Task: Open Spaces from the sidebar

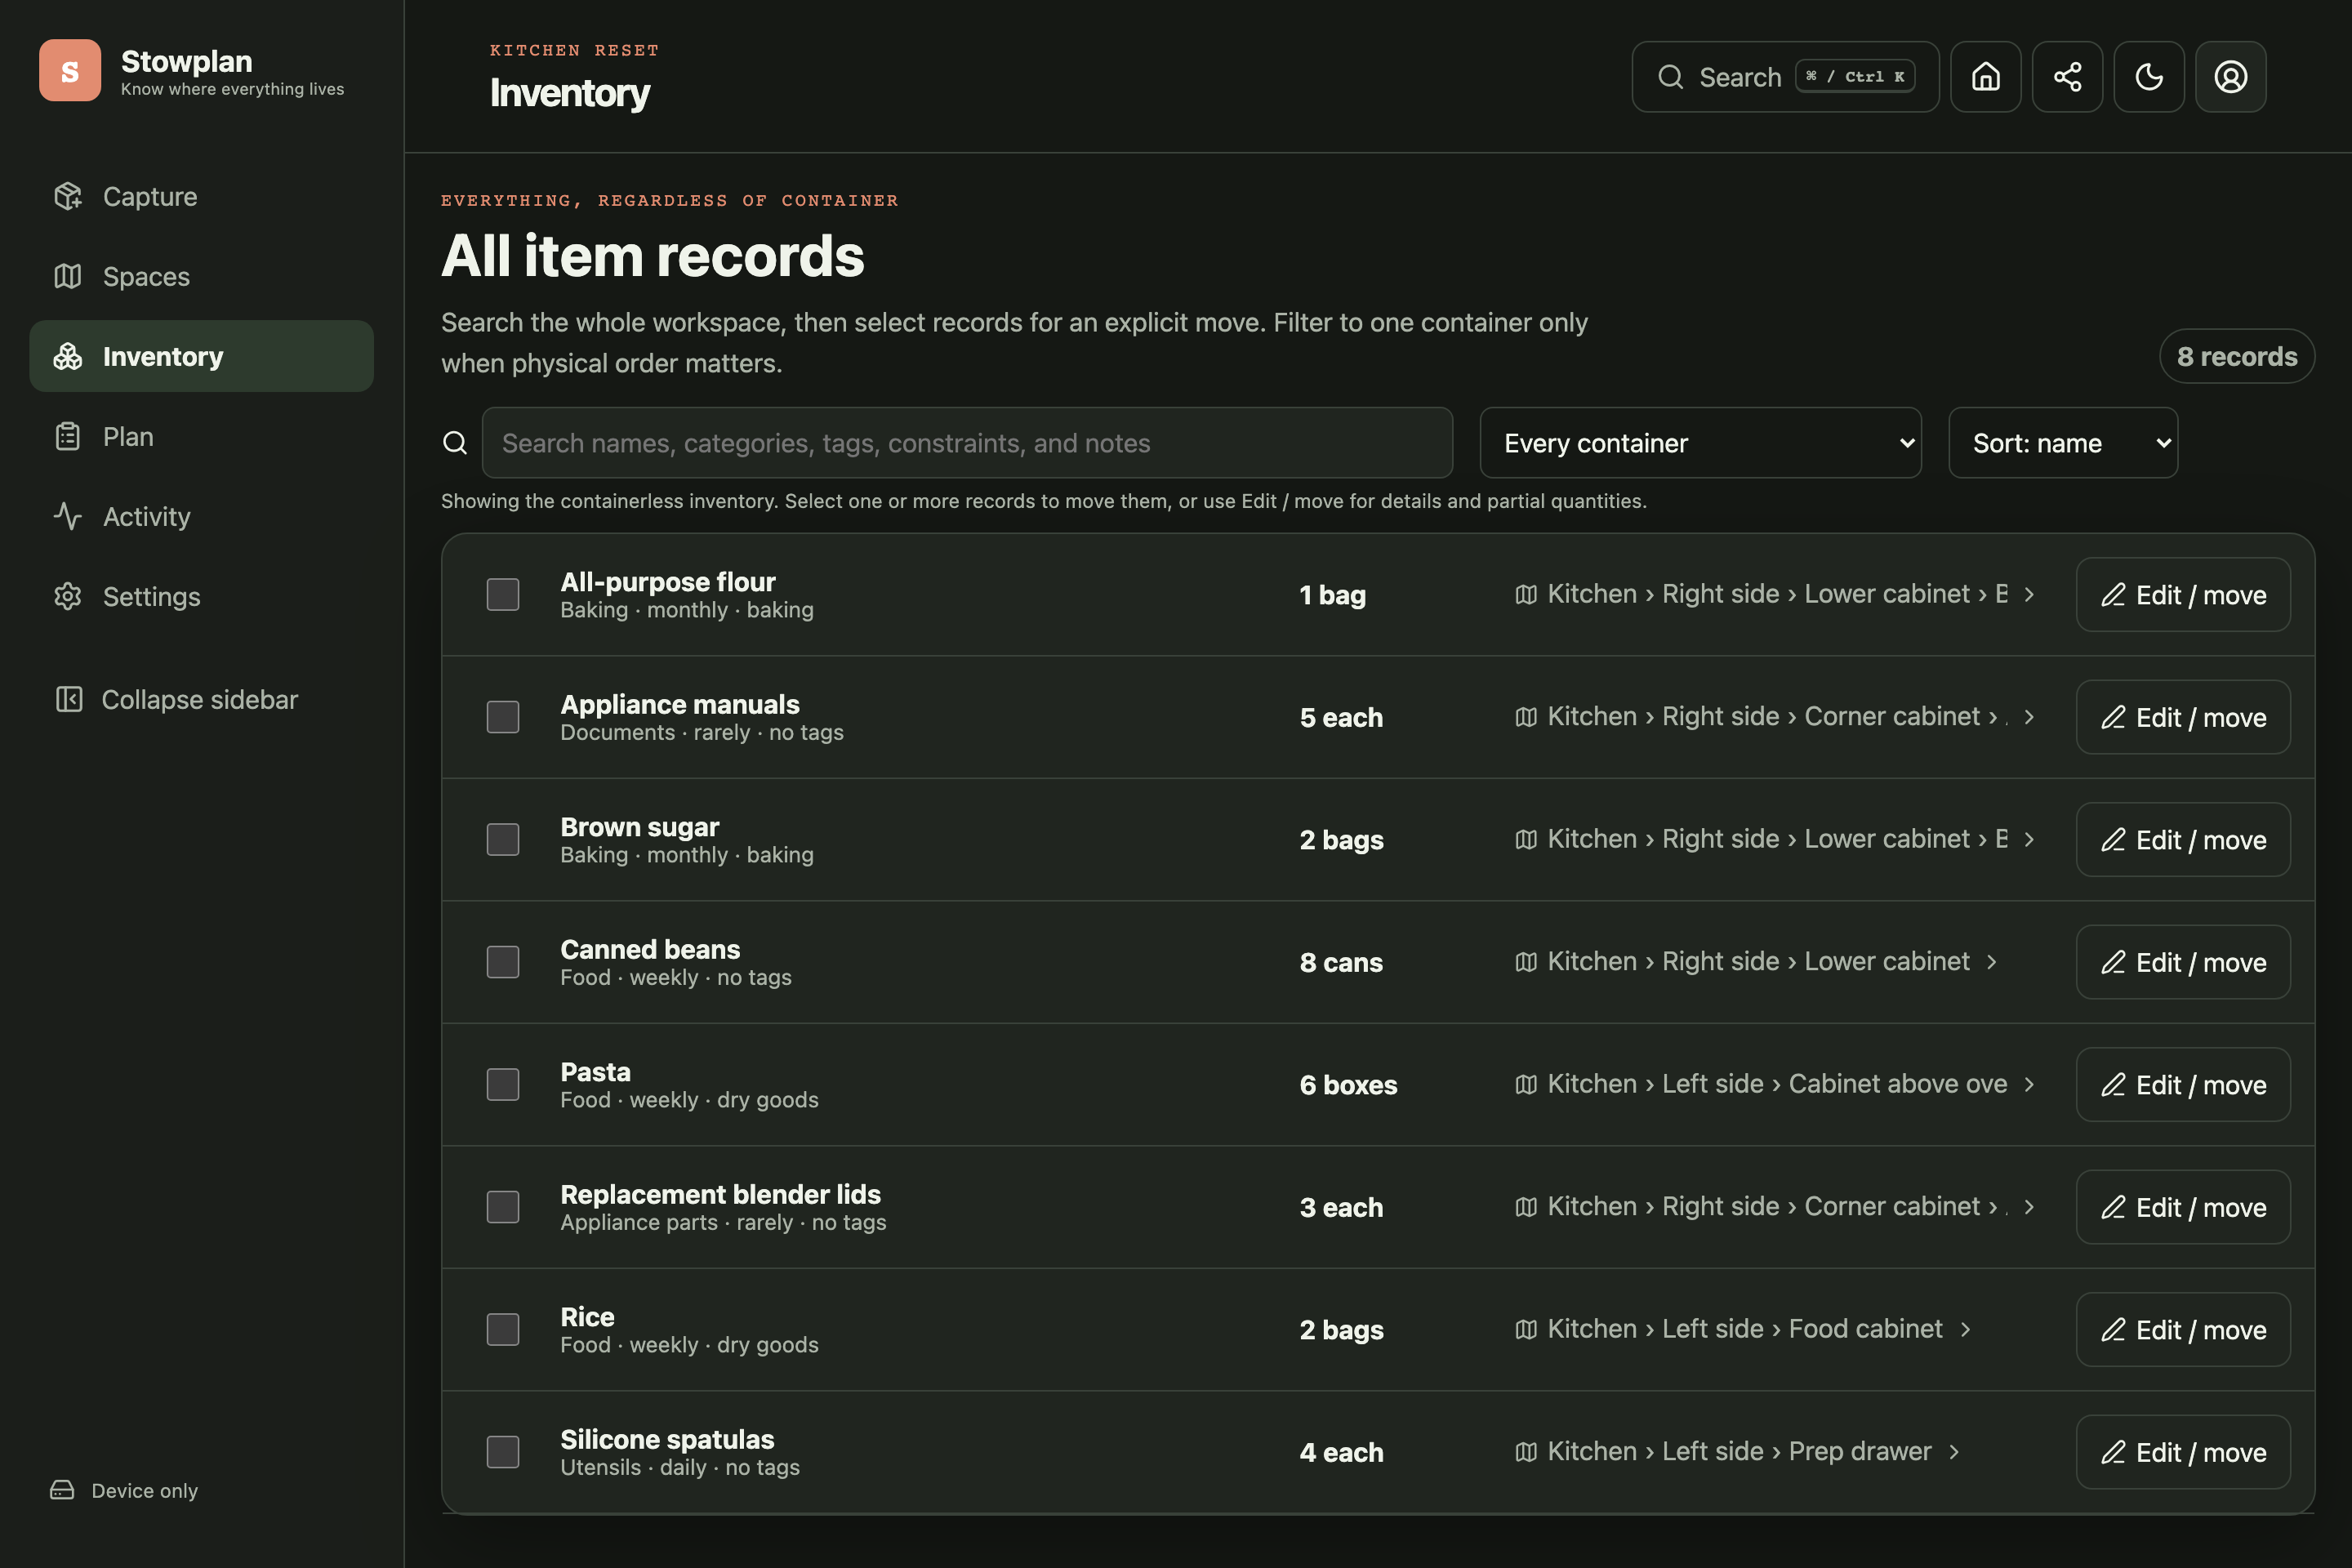Action: pyautogui.click(x=201, y=276)
